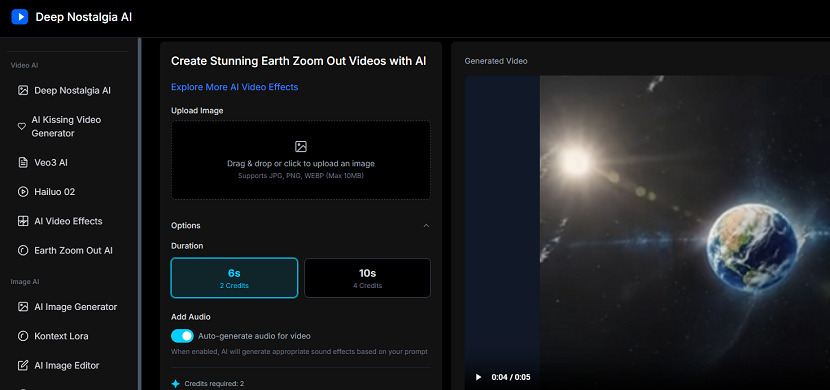Collapse the Options section chevron

(426, 225)
